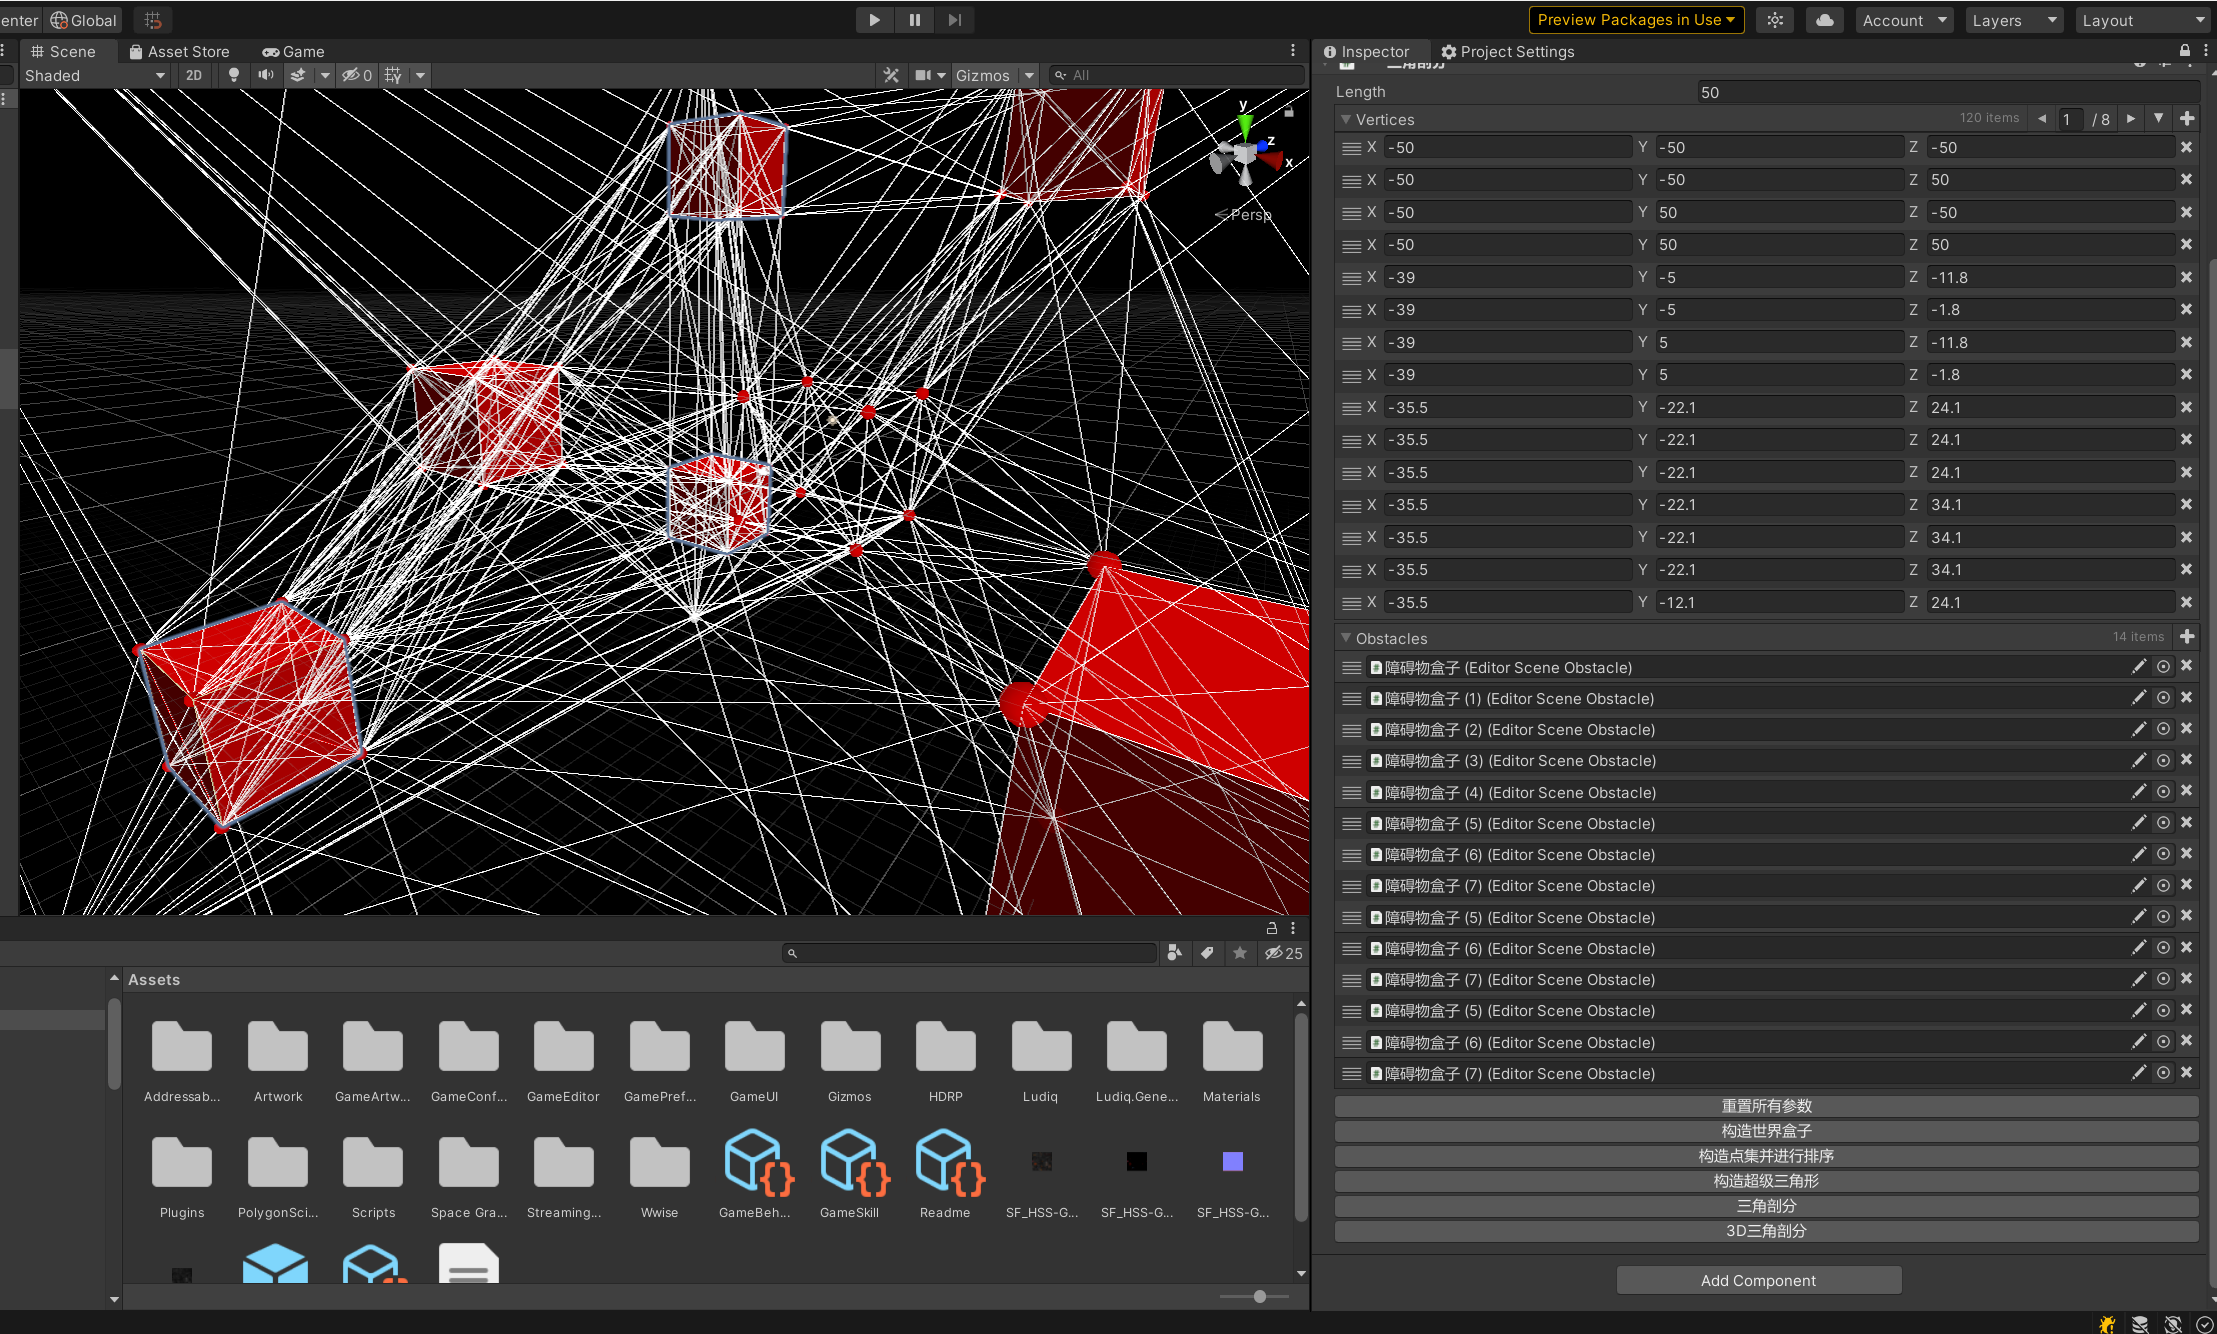The height and width of the screenshot is (1334, 2217).
Task: Click the project window search field
Action: (x=965, y=952)
